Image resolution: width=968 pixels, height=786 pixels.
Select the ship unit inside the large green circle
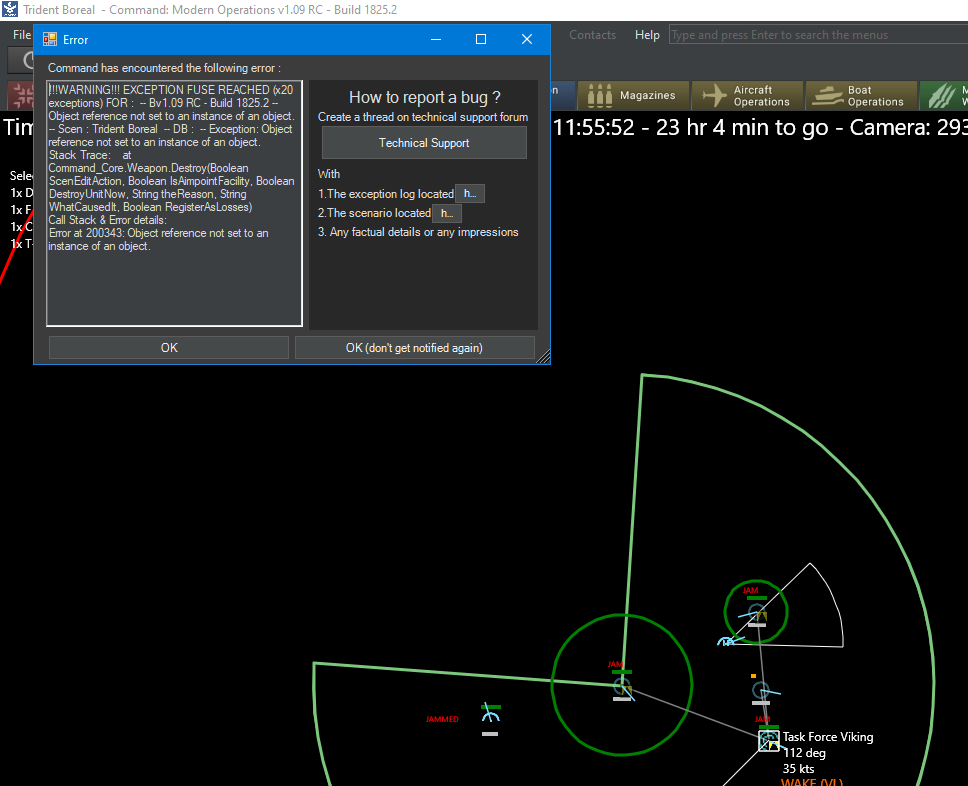(622, 686)
